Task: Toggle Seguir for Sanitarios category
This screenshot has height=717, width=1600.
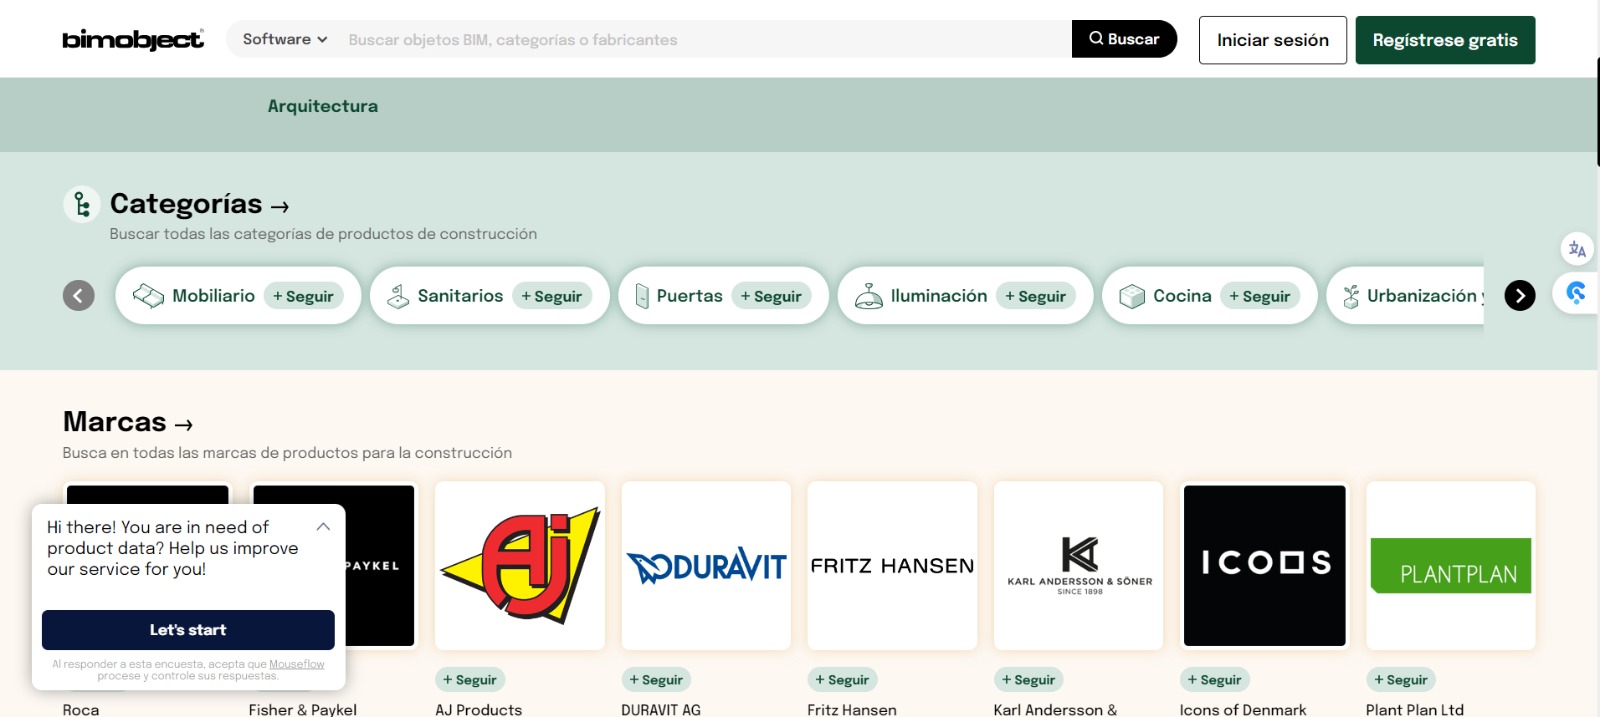Action: click(x=551, y=296)
